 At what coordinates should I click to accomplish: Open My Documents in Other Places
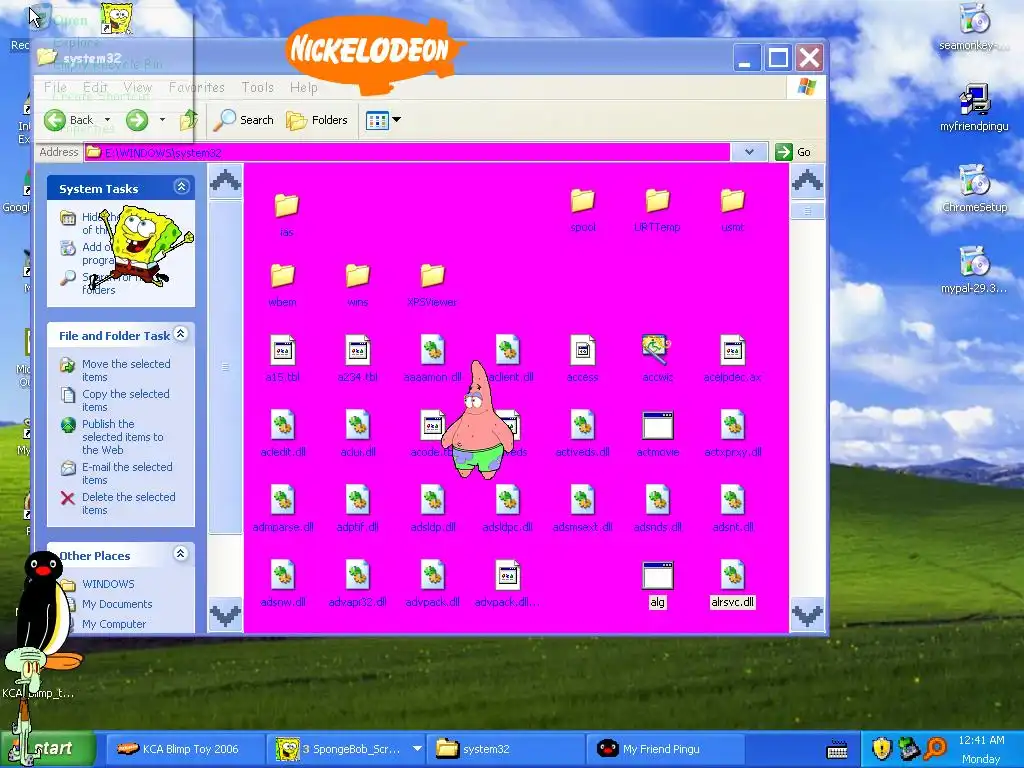117,604
